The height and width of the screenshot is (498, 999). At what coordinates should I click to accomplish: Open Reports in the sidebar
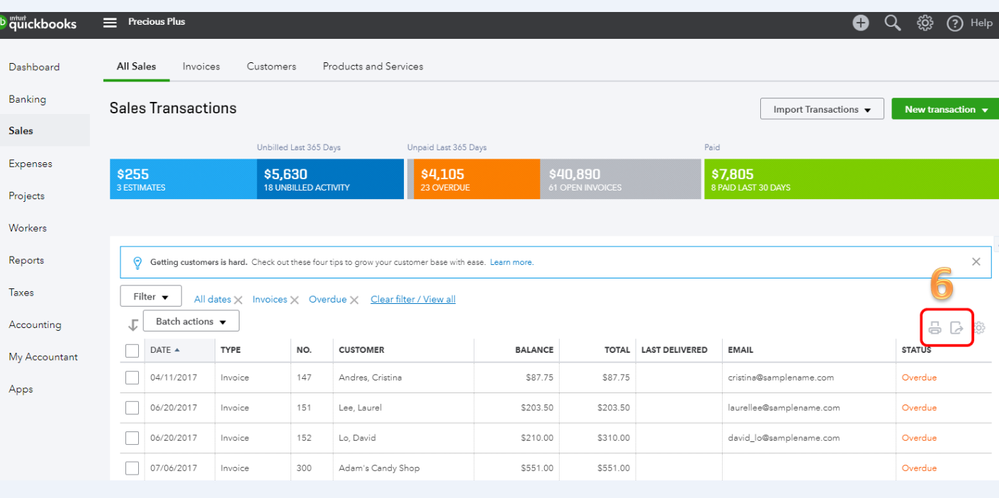click(26, 260)
